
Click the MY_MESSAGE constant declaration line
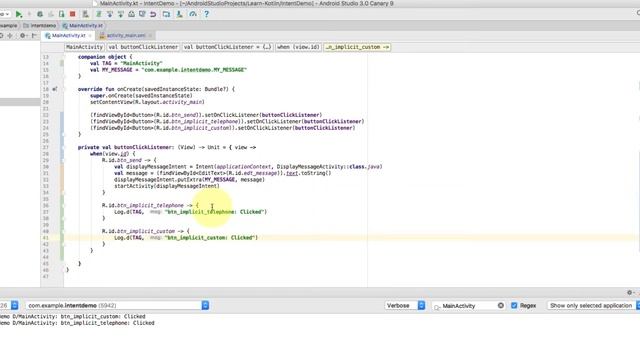168,70
